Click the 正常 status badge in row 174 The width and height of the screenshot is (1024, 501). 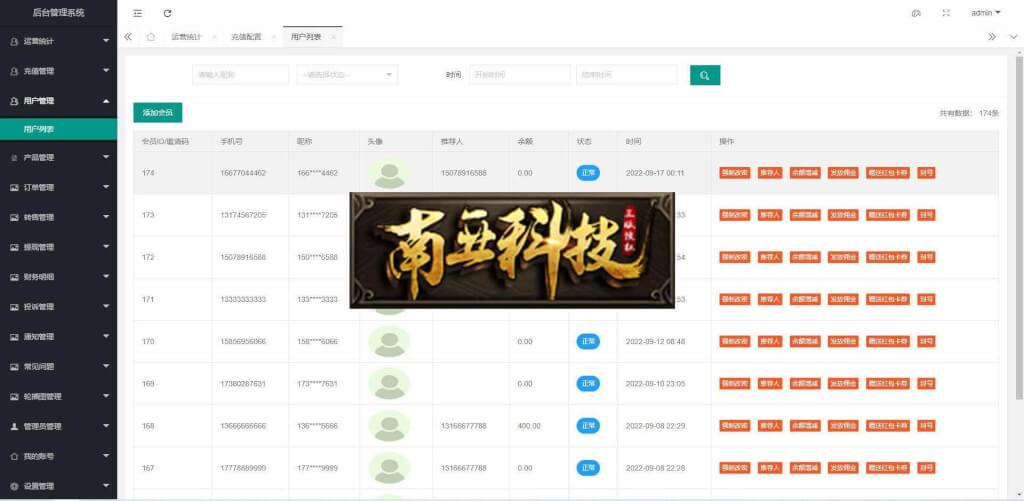coord(588,173)
